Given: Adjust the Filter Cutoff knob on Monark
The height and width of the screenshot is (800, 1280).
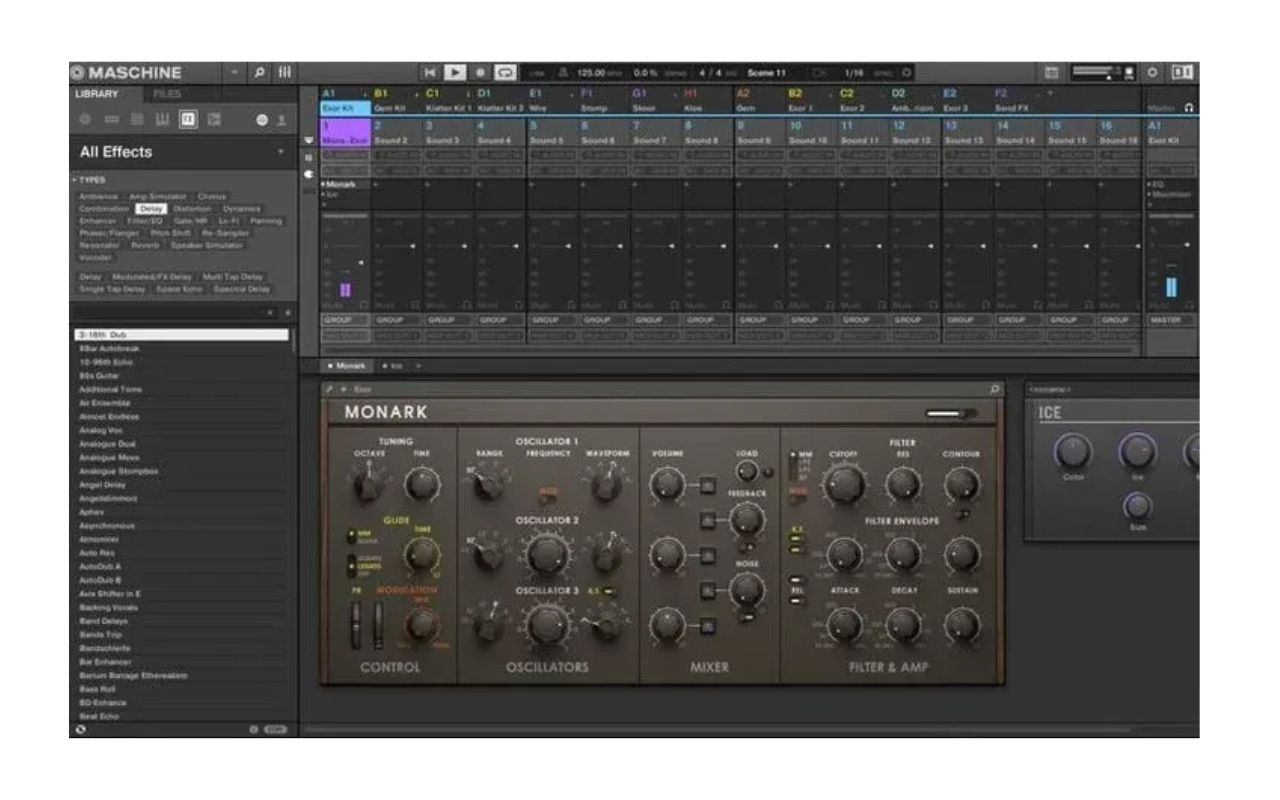Looking at the screenshot, I should coord(842,486).
